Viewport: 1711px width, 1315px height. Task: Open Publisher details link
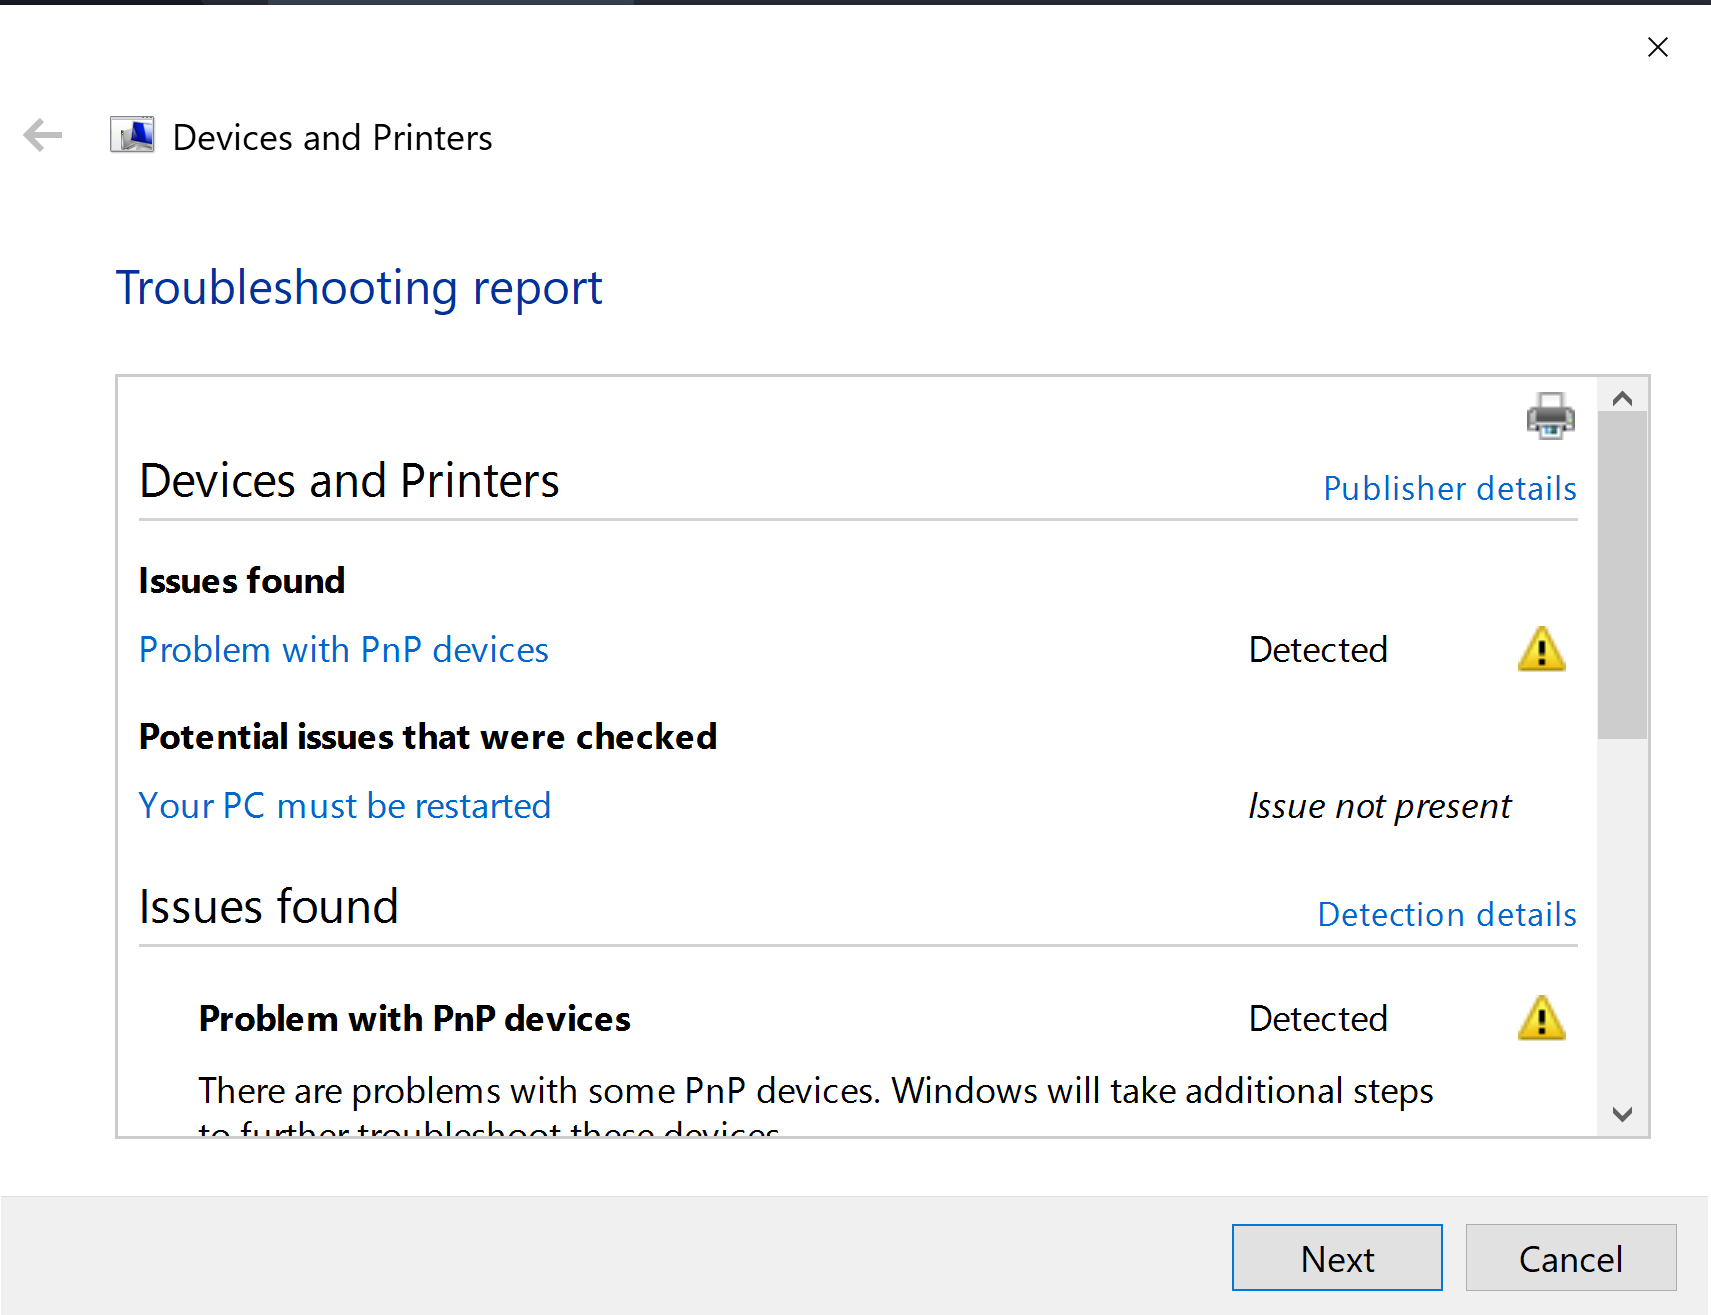[x=1449, y=488]
